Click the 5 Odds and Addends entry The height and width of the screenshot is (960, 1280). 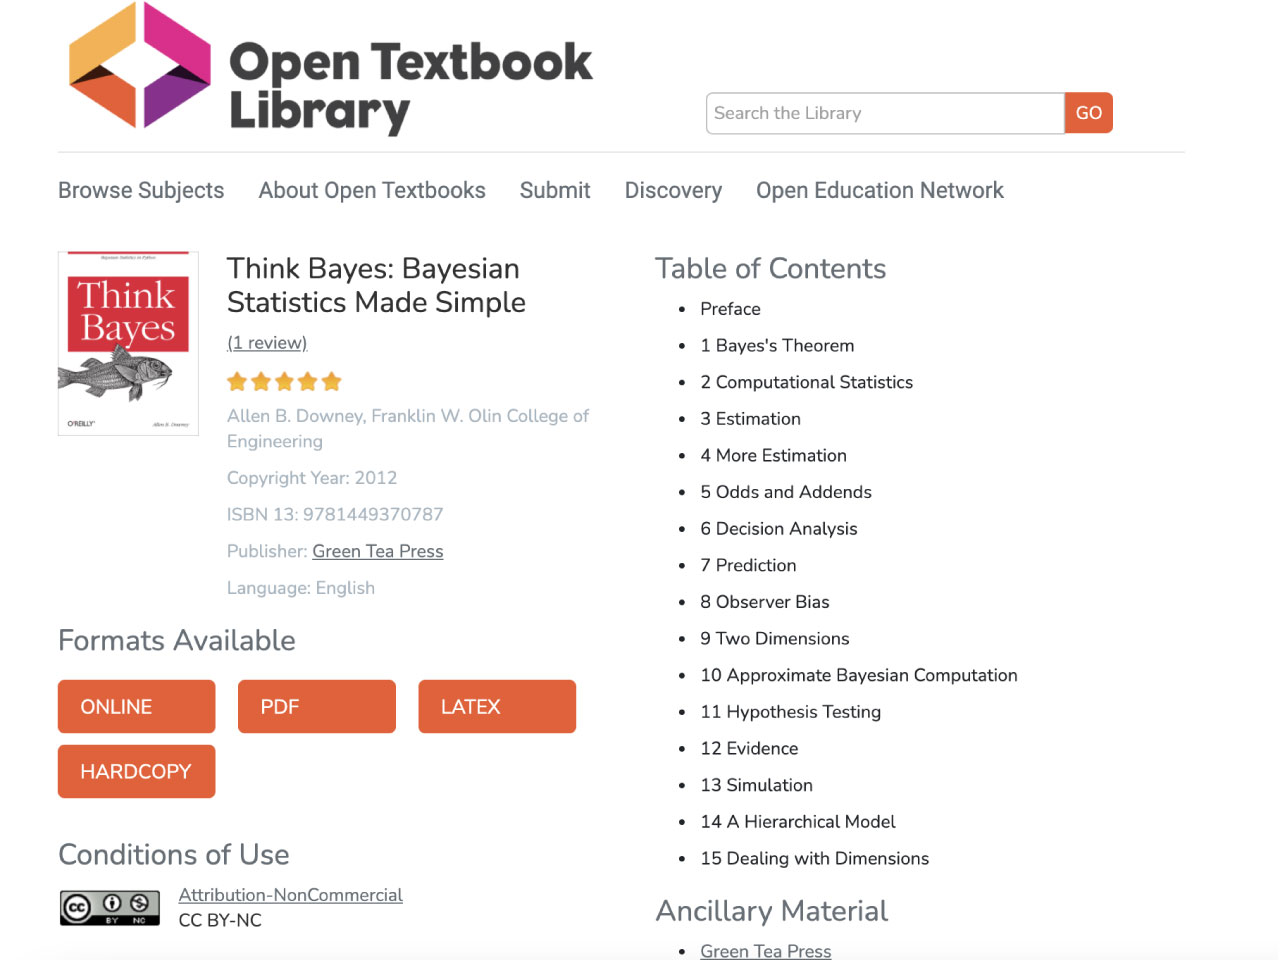click(x=786, y=492)
